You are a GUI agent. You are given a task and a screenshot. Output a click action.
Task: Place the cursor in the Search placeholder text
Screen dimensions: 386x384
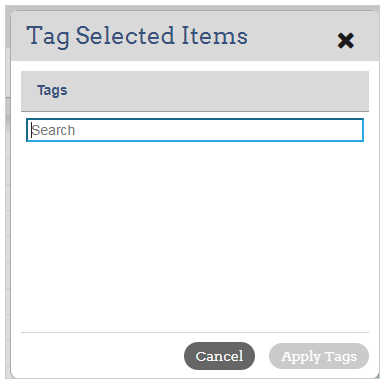tap(53, 130)
